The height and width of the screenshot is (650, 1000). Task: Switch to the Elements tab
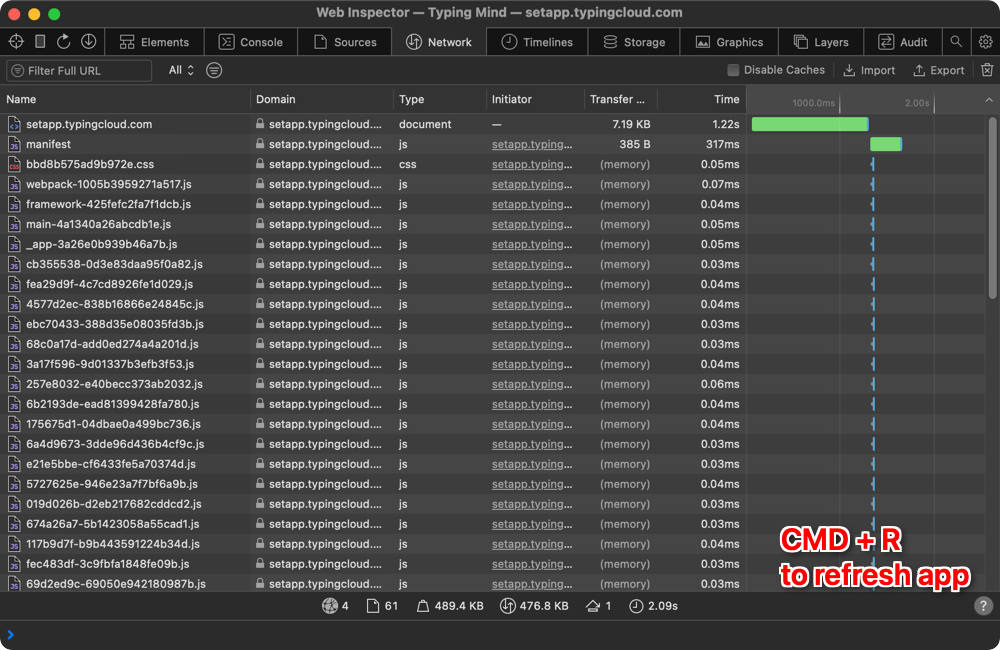tap(154, 42)
